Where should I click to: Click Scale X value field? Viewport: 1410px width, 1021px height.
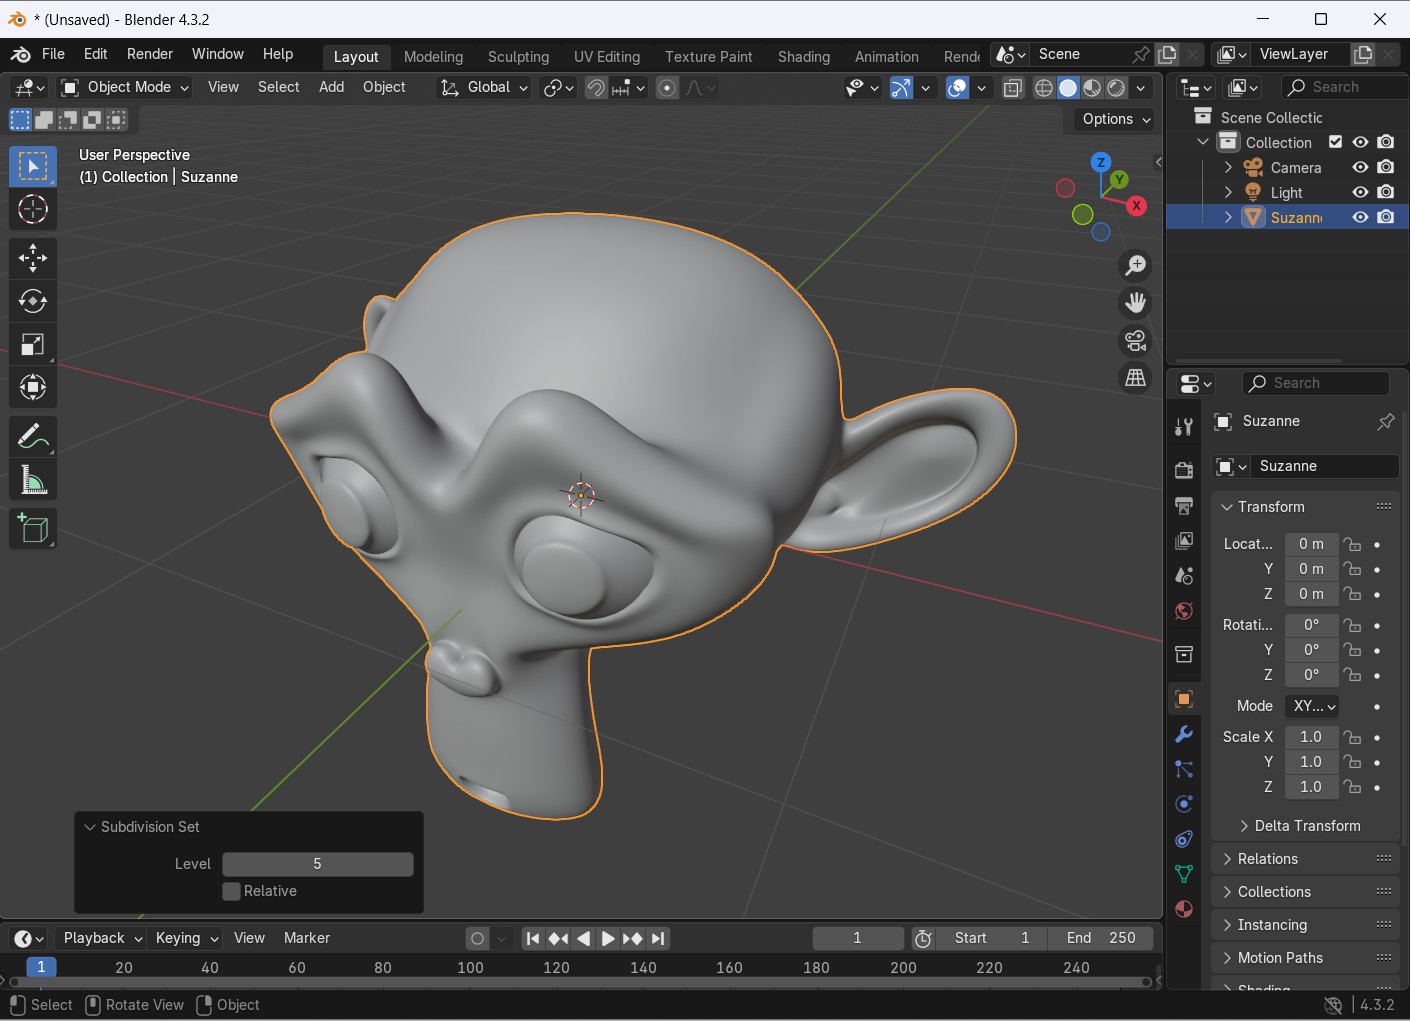pyautogui.click(x=1311, y=737)
